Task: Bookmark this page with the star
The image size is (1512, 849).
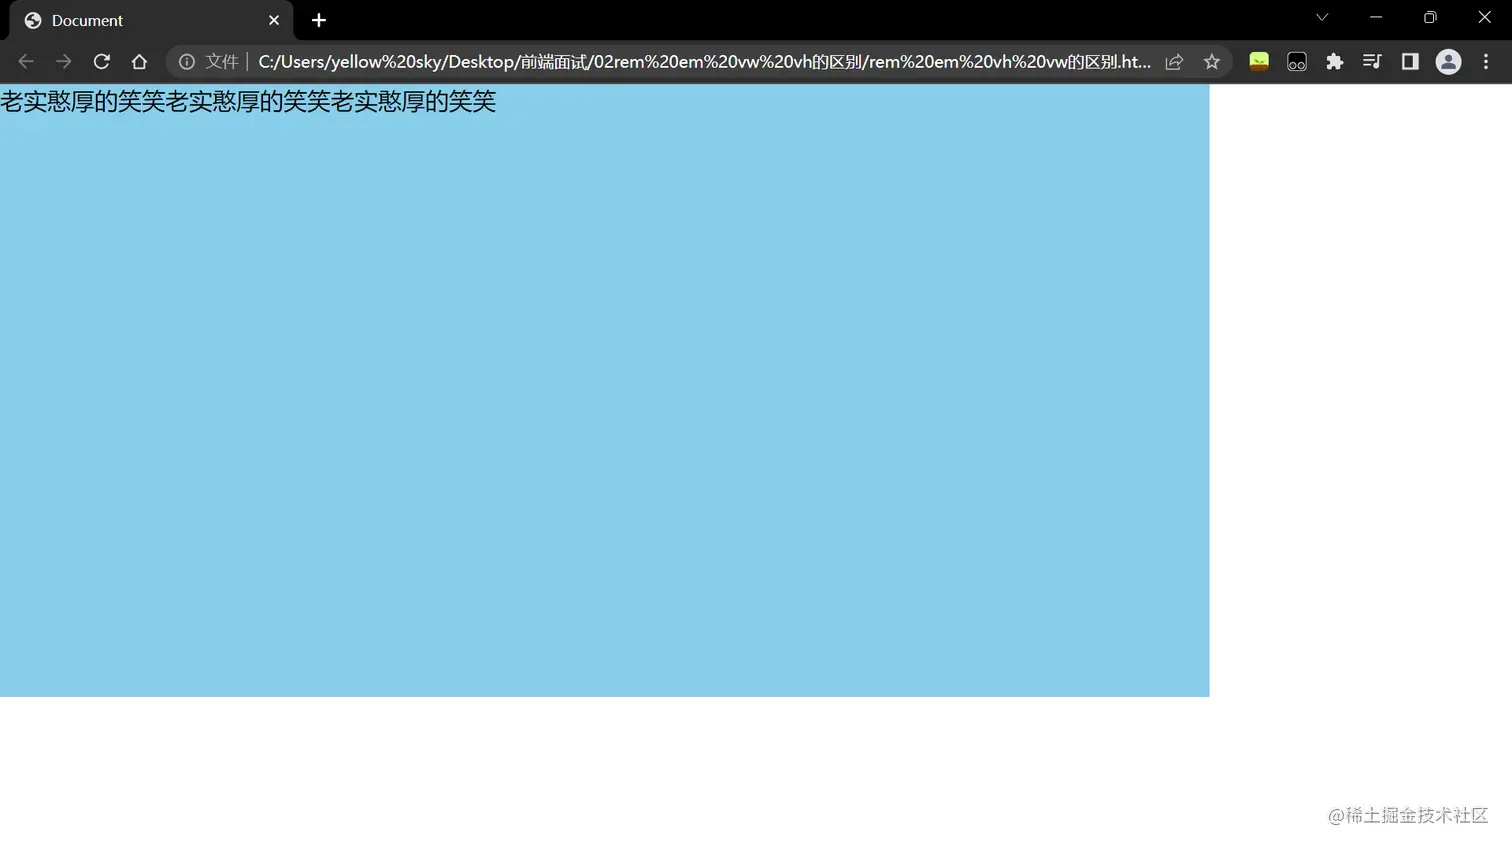Action: (x=1212, y=62)
